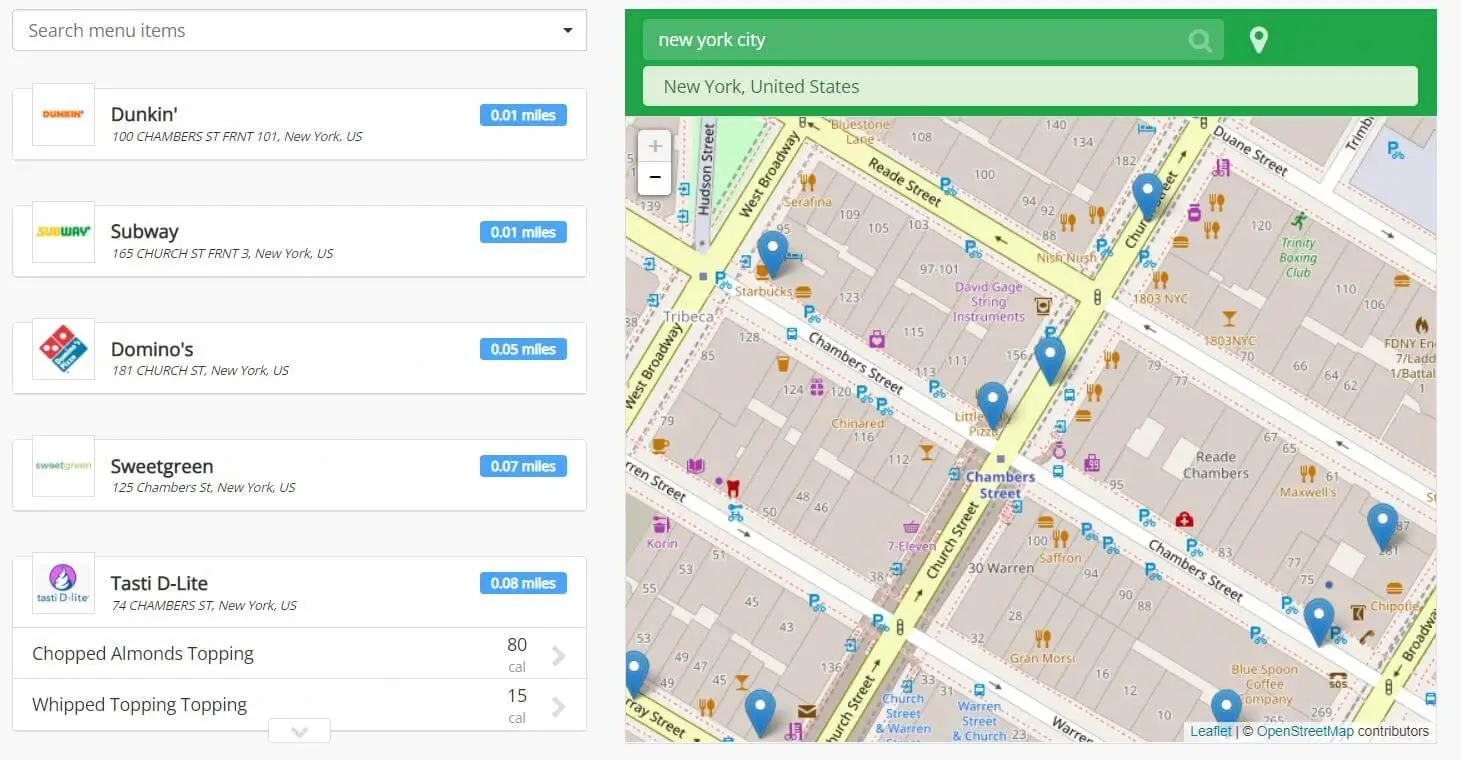Screen dimensions: 1461x760
Task: Click the 7-Eleven label on map
Action: (912, 546)
